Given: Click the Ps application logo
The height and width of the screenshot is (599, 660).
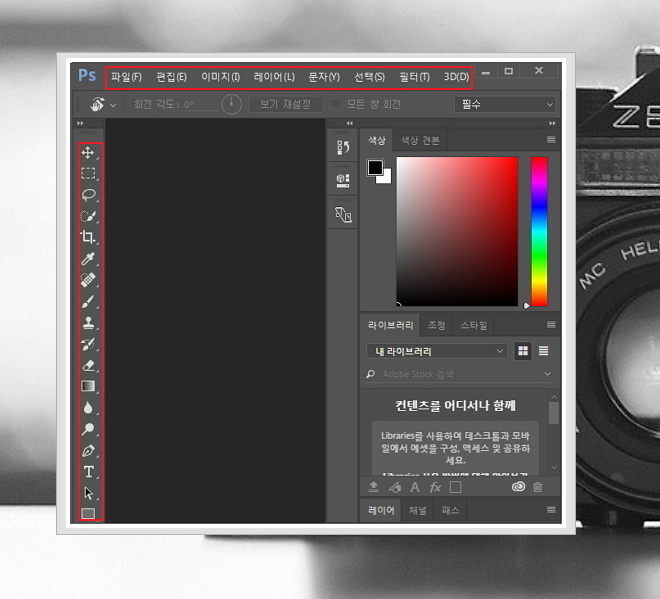Looking at the screenshot, I should tap(87, 75).
